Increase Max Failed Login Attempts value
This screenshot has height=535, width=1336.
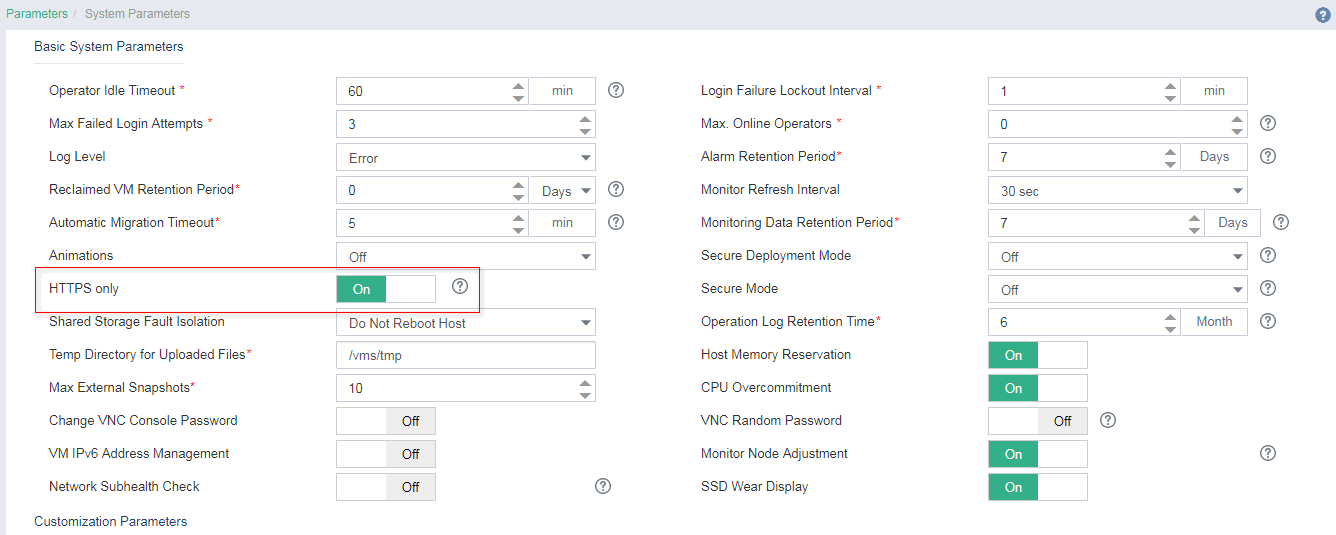[x=585, y=118]
